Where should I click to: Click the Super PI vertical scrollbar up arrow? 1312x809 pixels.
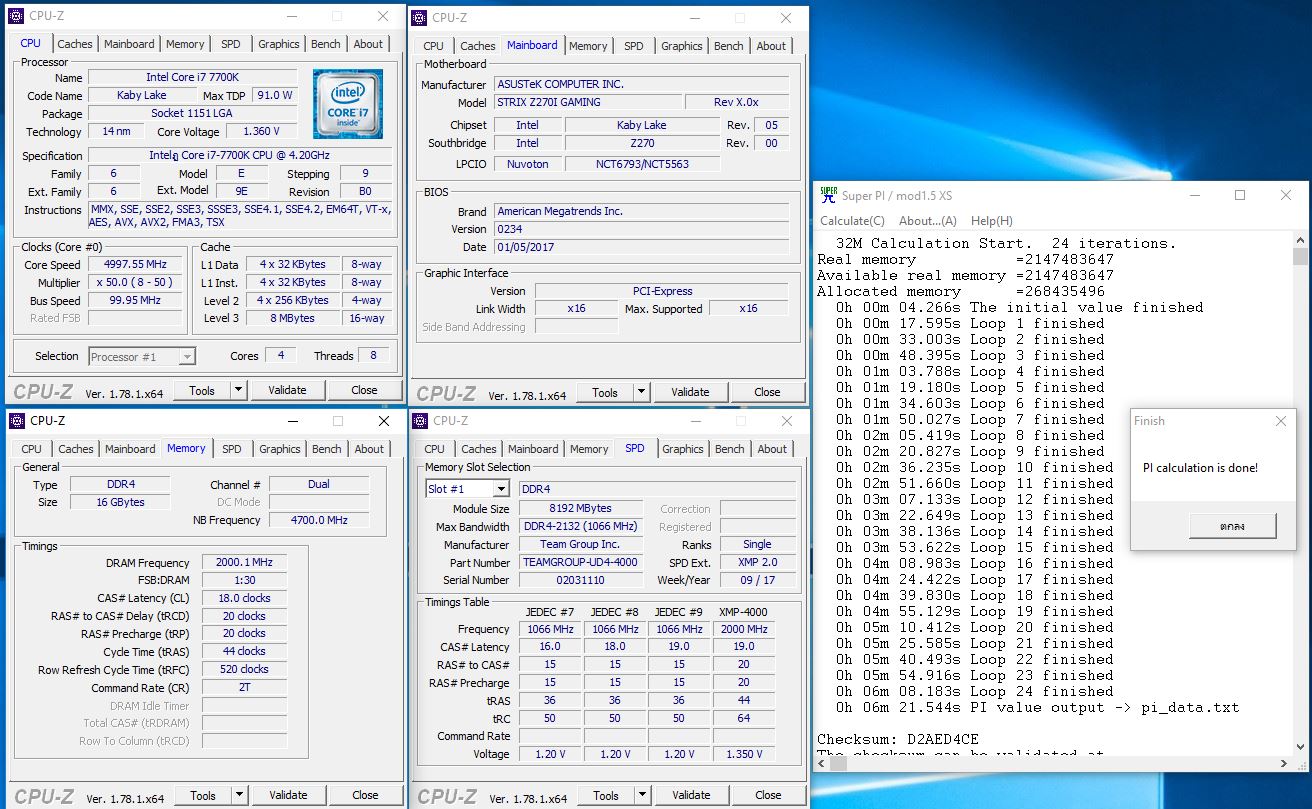pos(1299,241)
